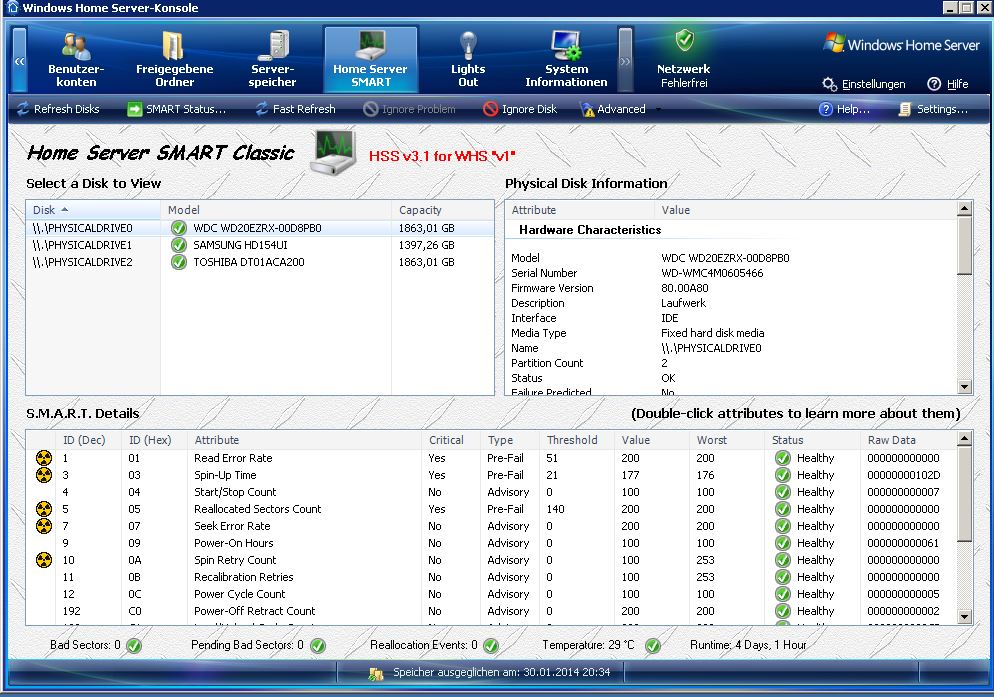Click the critical icon for Seek Error Rate
The height and width of the screenshot is (697, 994).
(44, 526)
